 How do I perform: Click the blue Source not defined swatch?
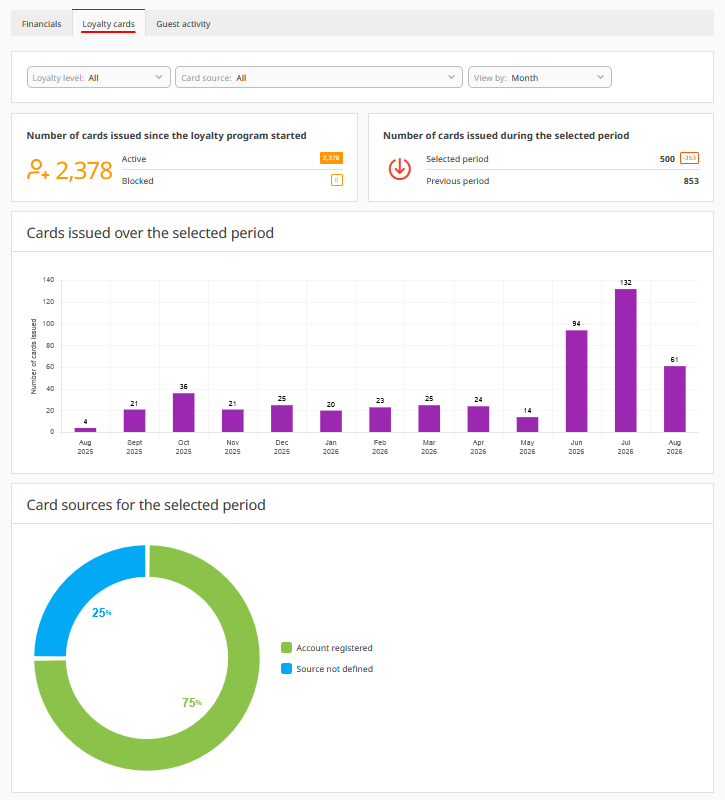coord(286,669)
